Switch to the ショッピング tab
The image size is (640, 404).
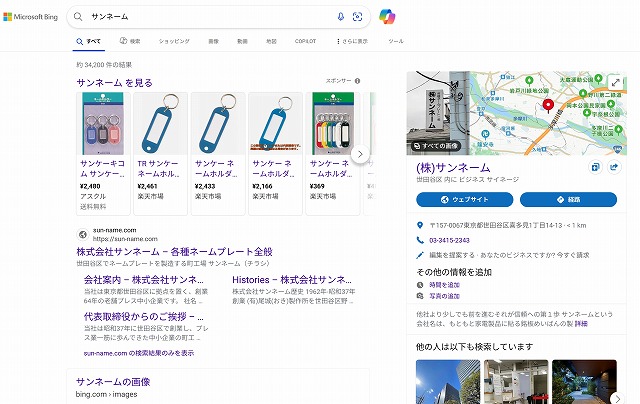point(174,41)
